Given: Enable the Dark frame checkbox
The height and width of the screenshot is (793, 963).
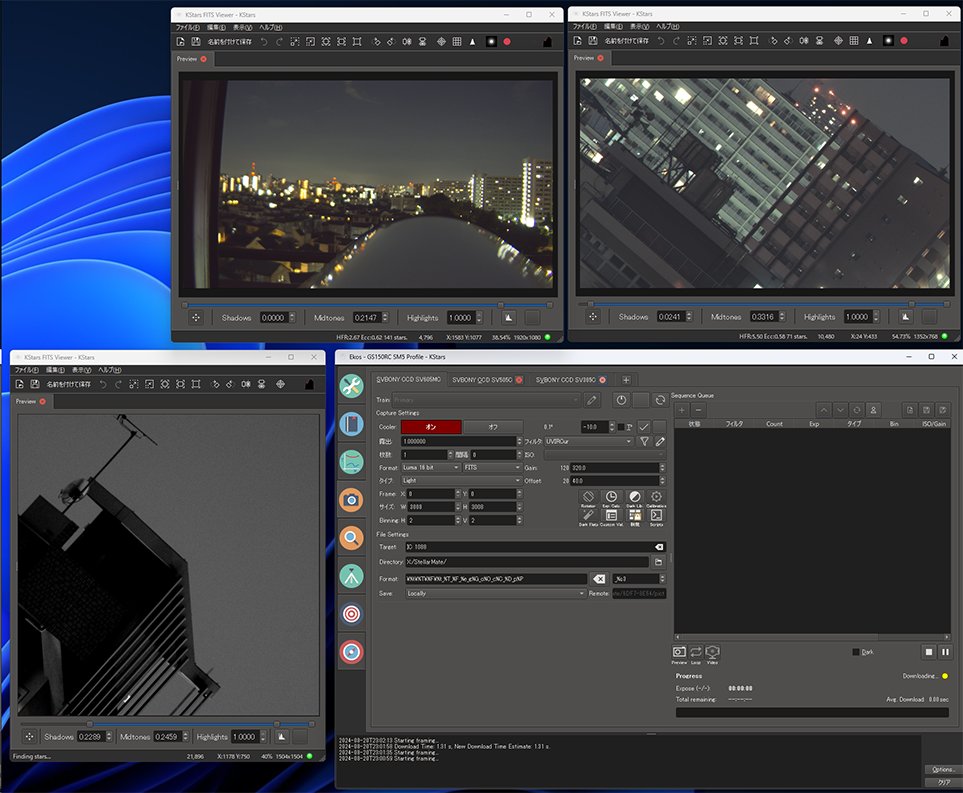Looking at the screenshot, I should point(856,652).
